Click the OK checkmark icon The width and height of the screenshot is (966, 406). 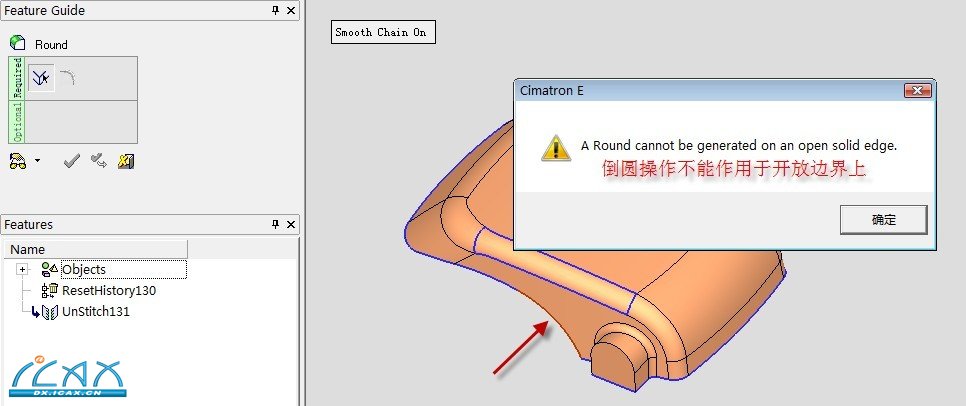coord(72,161)
